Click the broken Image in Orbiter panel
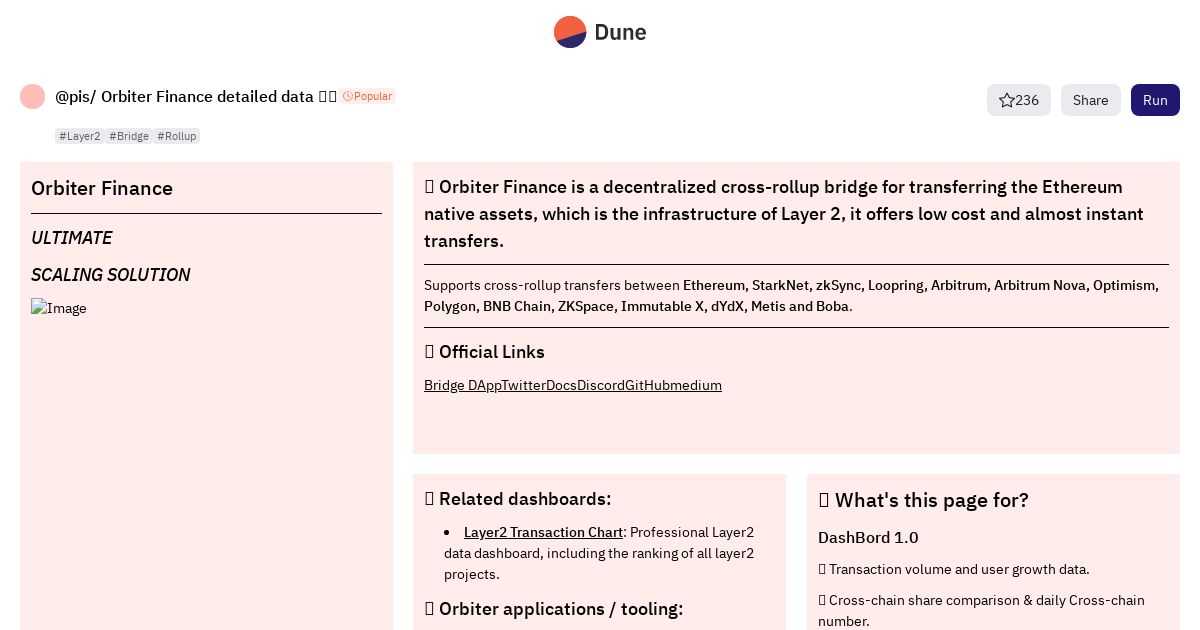The height and width of the screenshot is (630, 1200). 59,308
